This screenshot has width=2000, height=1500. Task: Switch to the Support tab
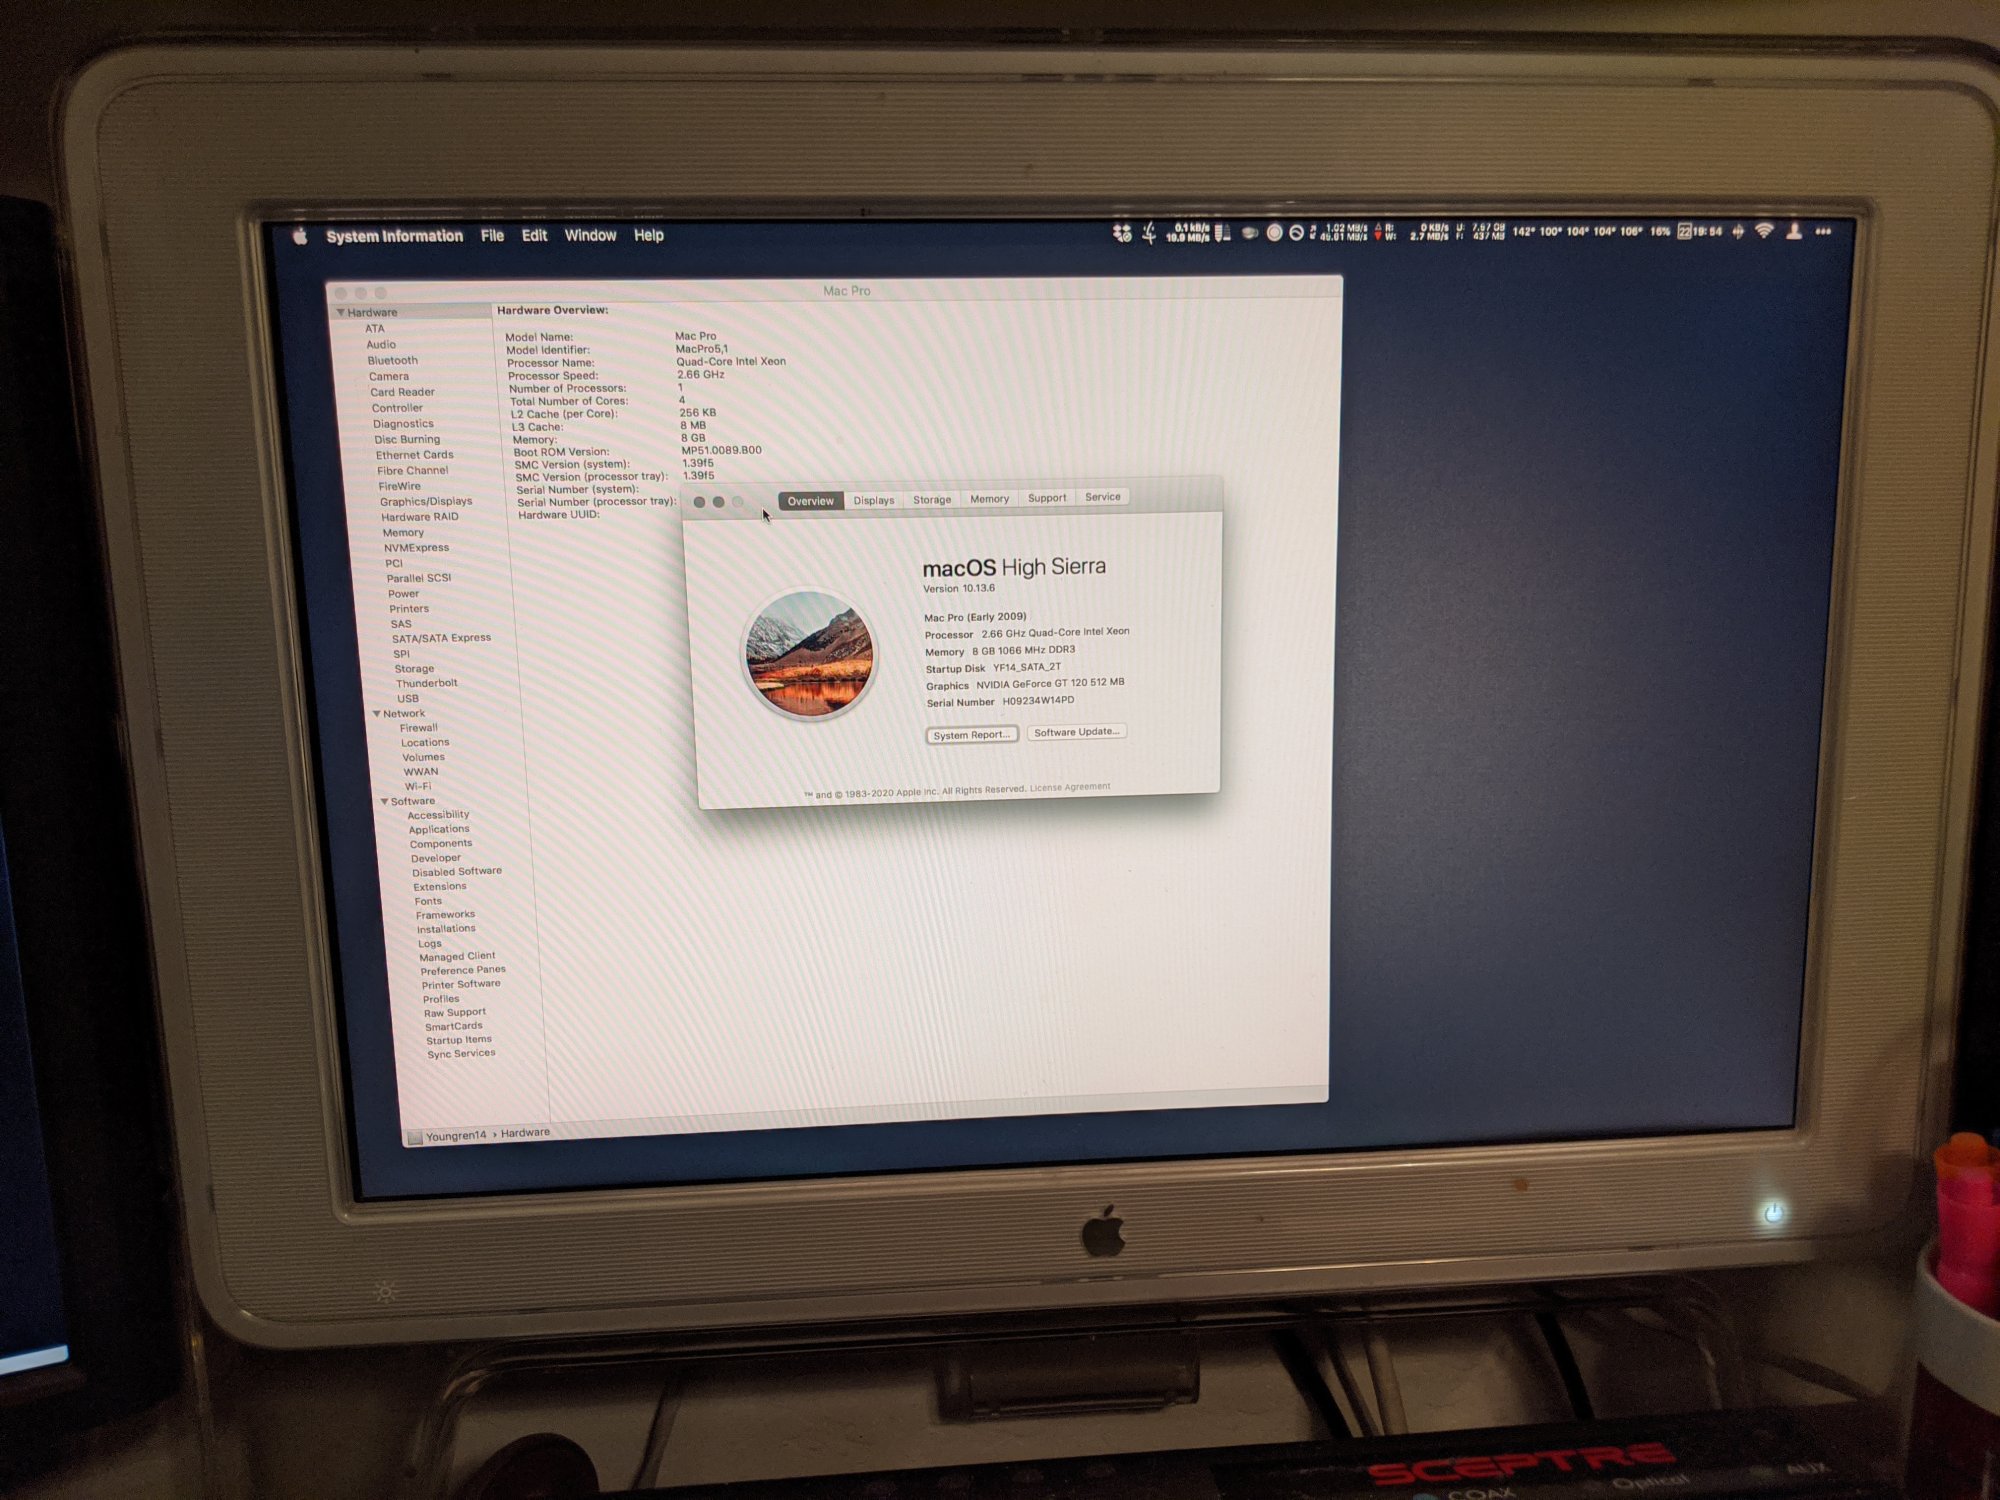(1047, 498)
